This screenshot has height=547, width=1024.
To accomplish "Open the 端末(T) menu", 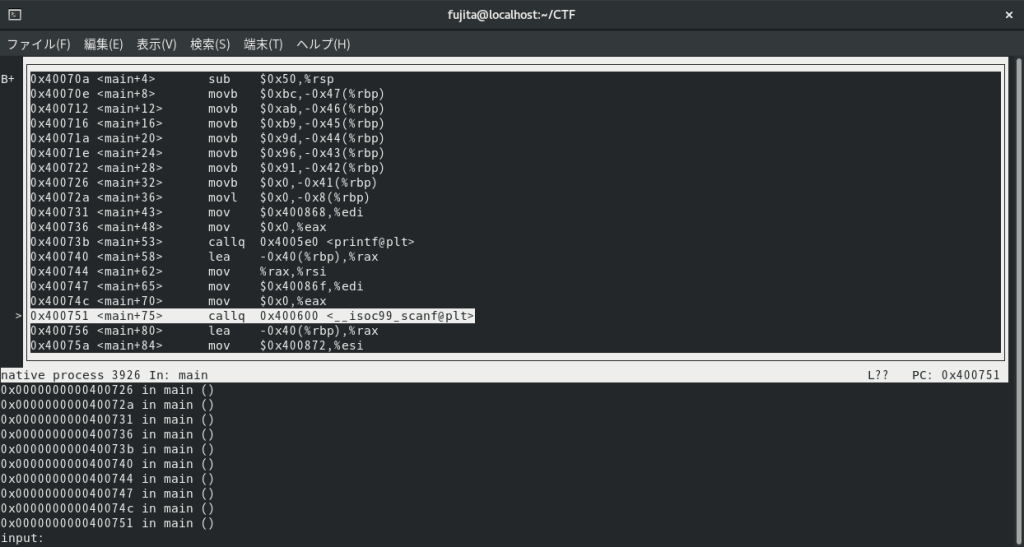I will 263,44.
